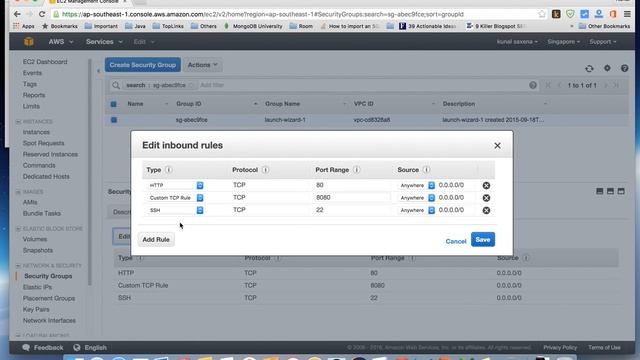Open Volumes in sidebar
This screenshot has height=360, width=640.
pyautogui.click(x=35, y=239)
